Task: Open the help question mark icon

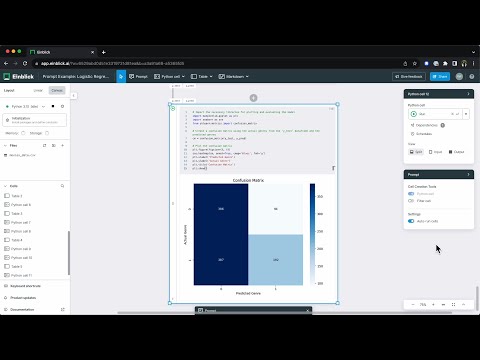Action: pyautogui.click(x=472, y=77)
